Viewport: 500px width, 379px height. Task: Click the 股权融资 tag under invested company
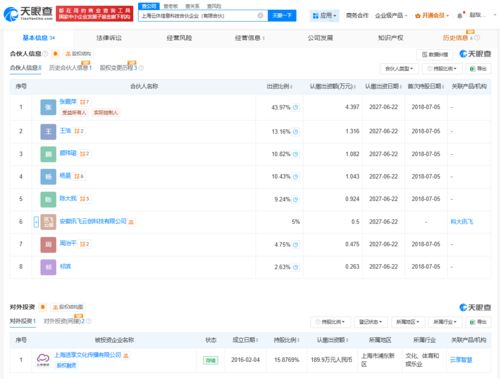(x=66, y=366)
